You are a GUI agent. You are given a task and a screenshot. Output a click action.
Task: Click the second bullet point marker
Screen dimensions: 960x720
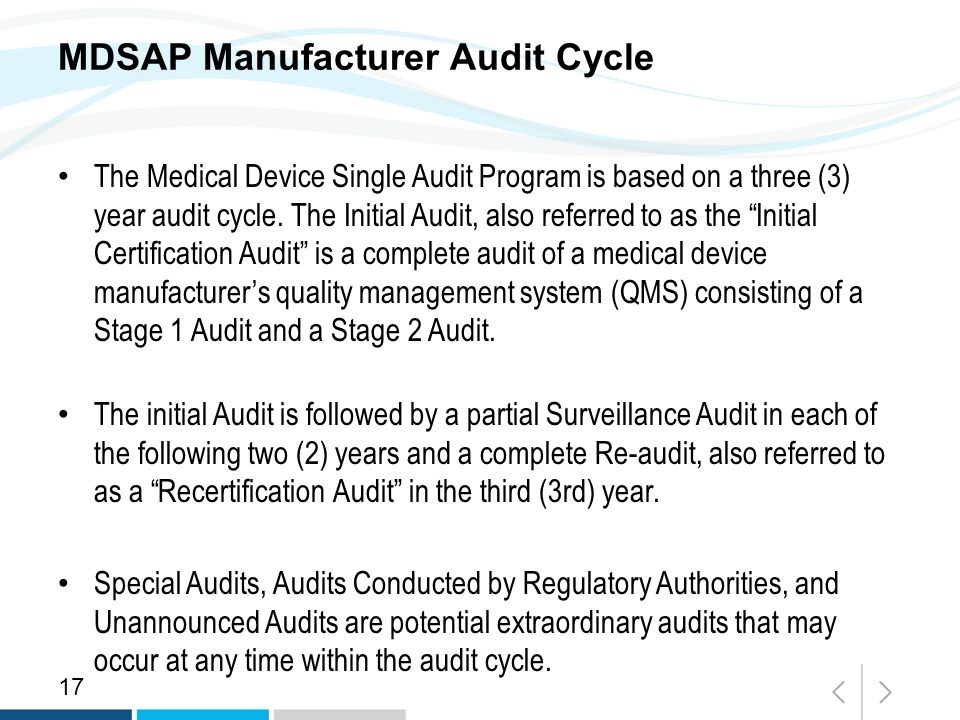tap(64, 414)
